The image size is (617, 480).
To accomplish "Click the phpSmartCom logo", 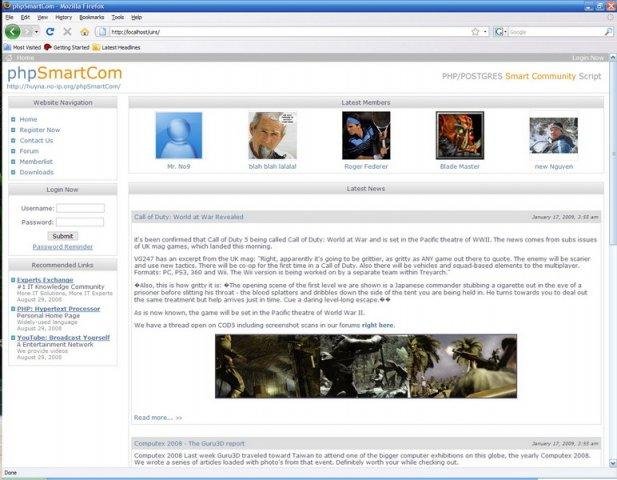I will 65,73.
